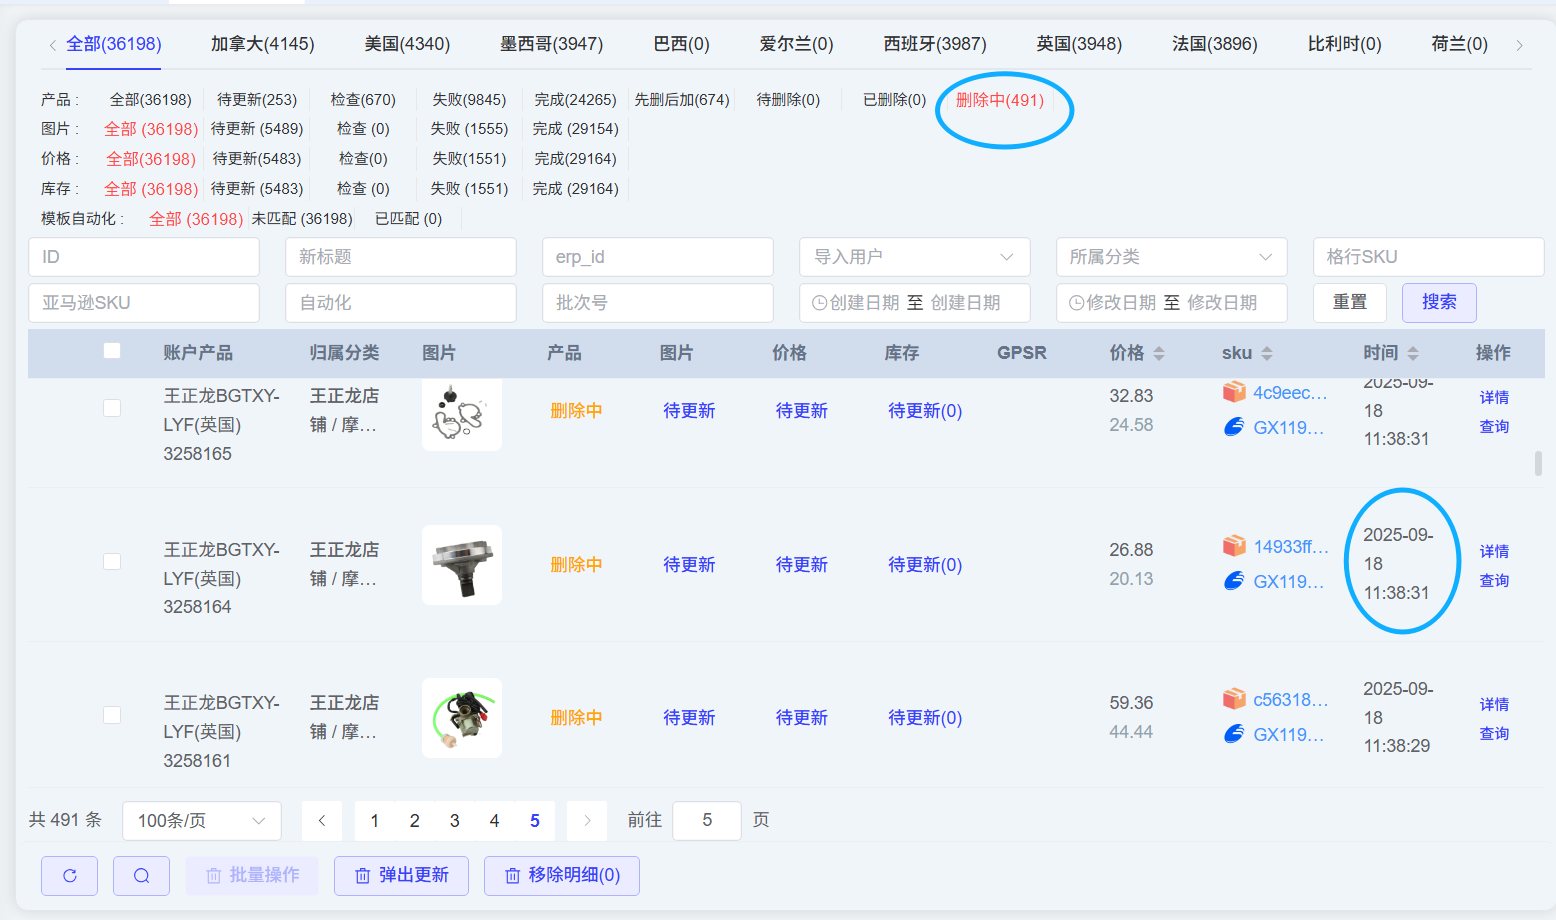Click the blue bird icon beside c56318 row

click(1234, 735)
